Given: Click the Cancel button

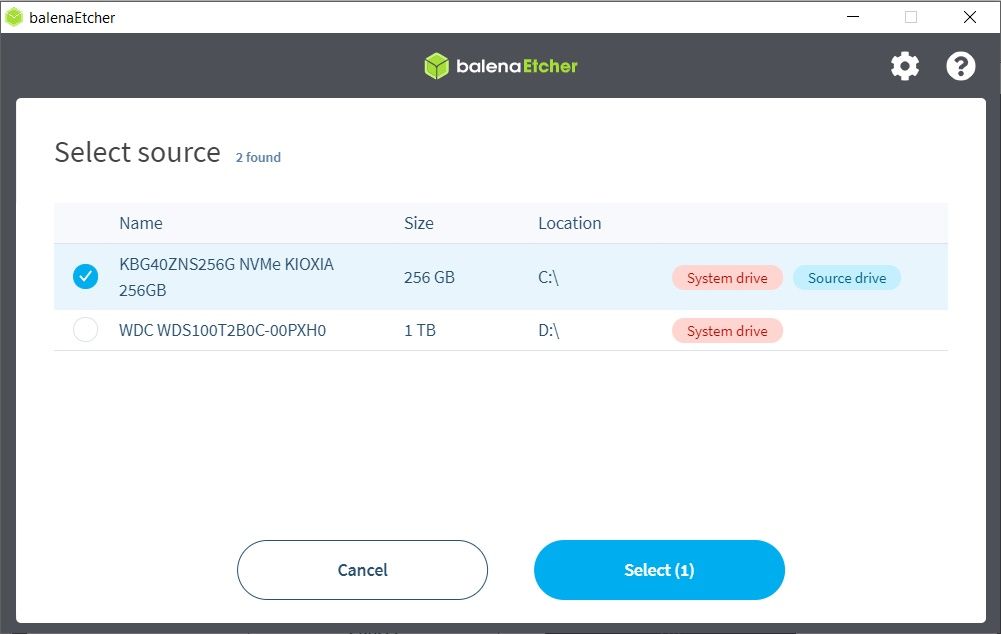Looking at the screenshot, I should 361,570.
